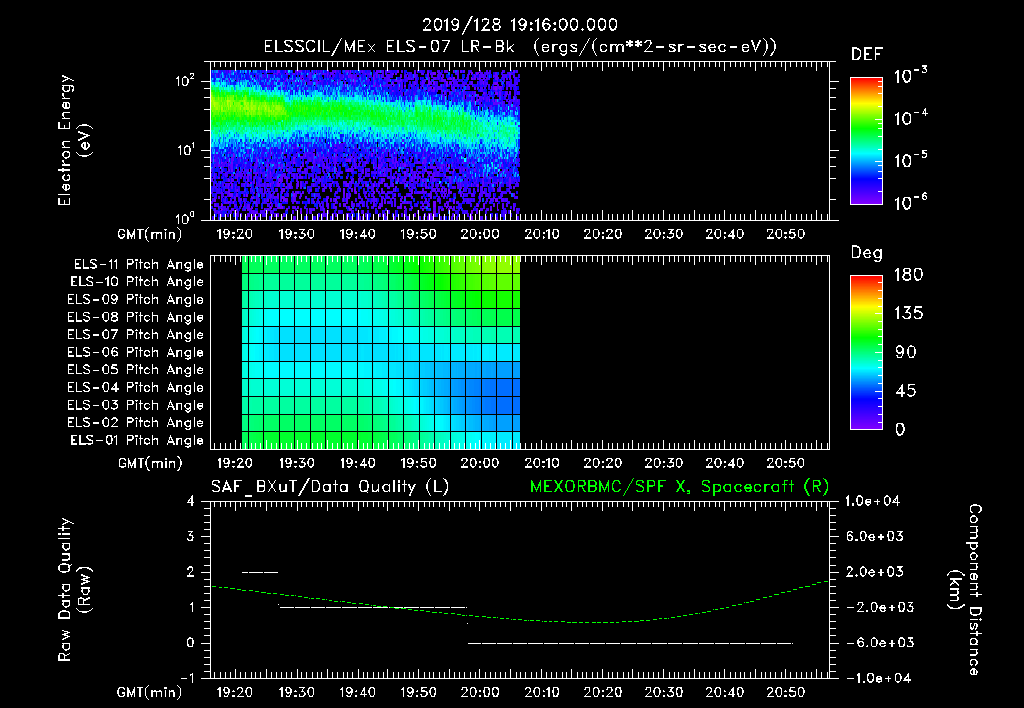Click the 90 value on Deg scale
This screenshot has height=708, width=1024.
906,352
